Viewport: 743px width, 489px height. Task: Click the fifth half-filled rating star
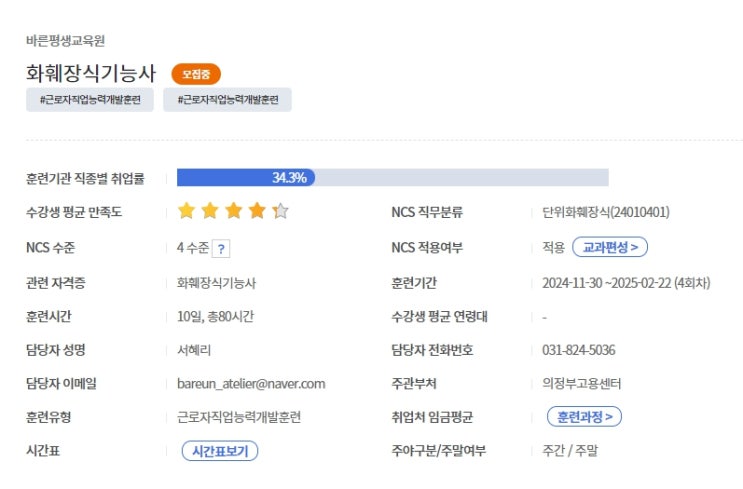click(280, 211)
